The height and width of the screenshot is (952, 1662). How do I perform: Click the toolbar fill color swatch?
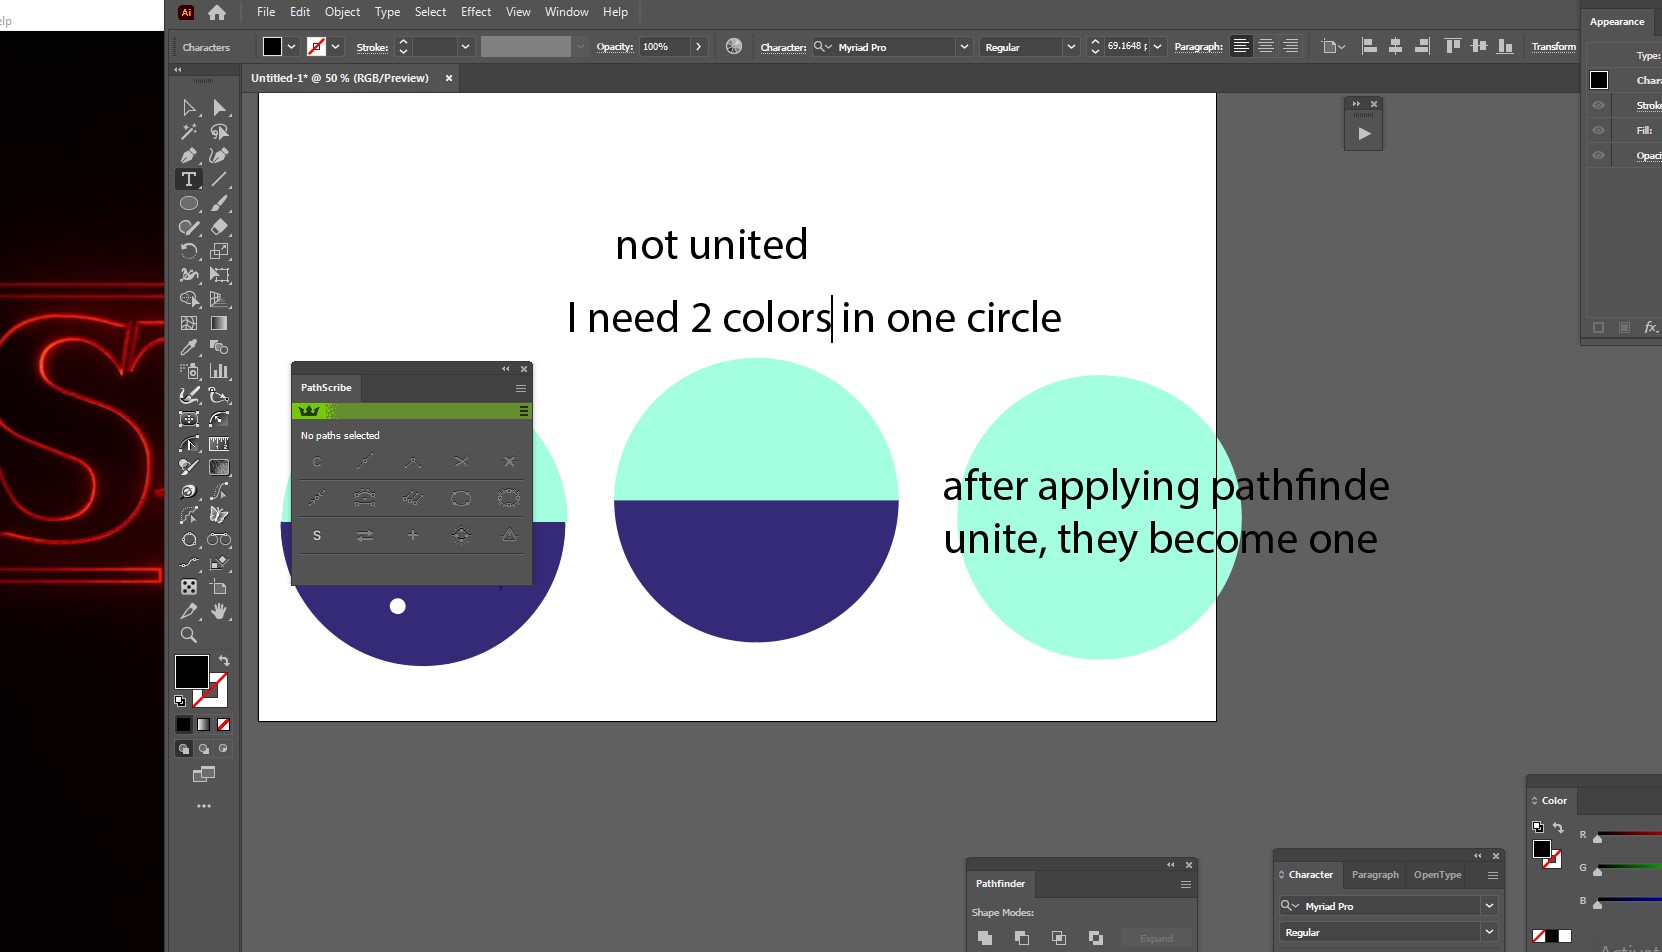point(192,672)
